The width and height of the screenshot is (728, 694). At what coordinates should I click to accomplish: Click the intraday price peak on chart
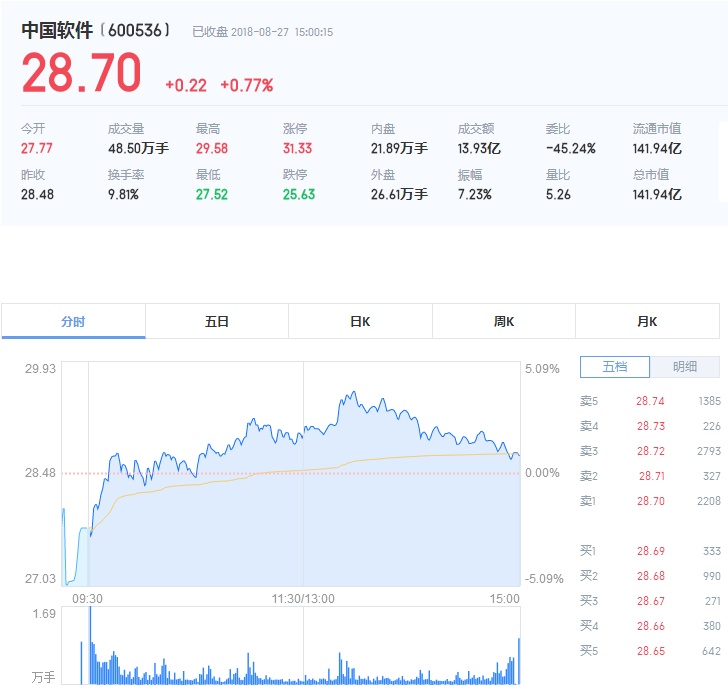354,392
